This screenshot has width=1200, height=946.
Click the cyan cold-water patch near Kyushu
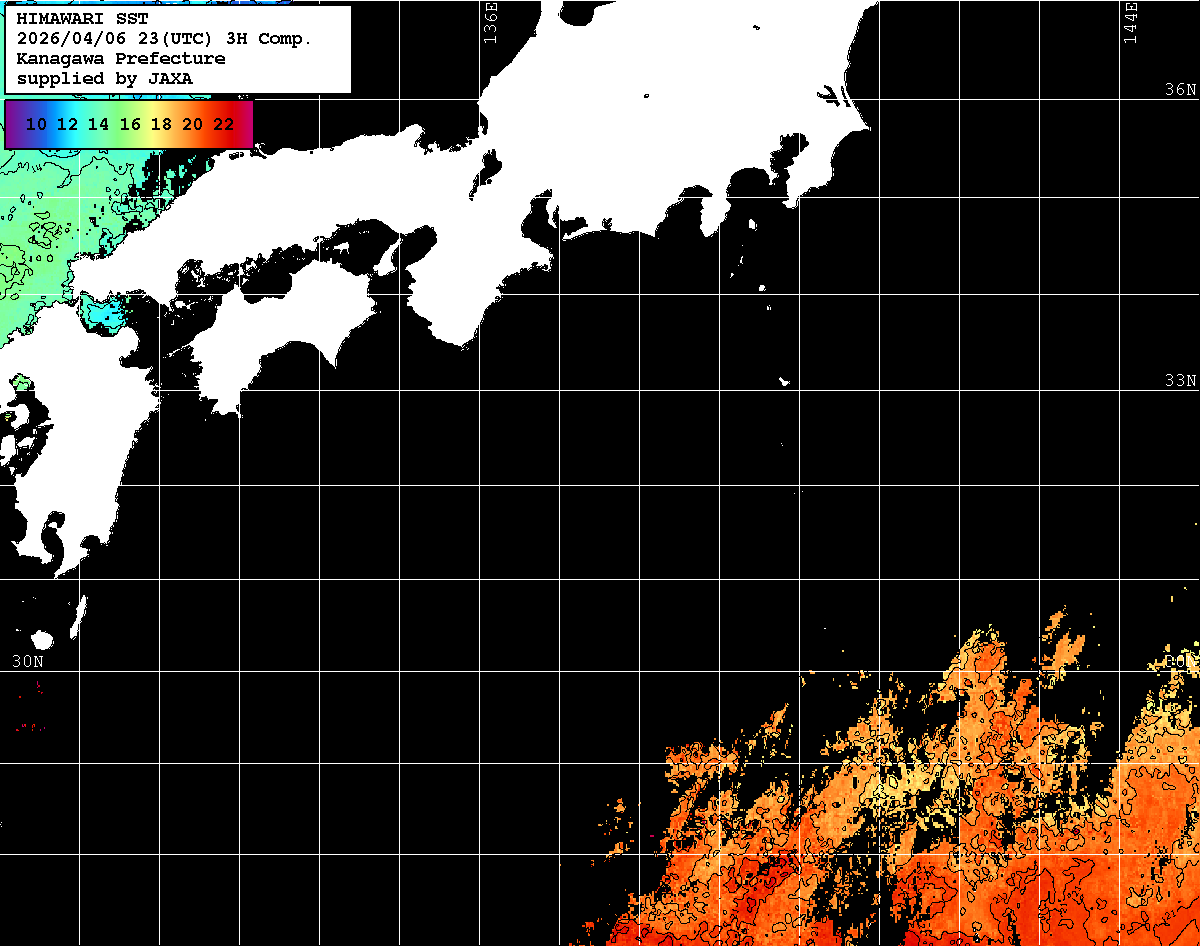pos(105,315)
